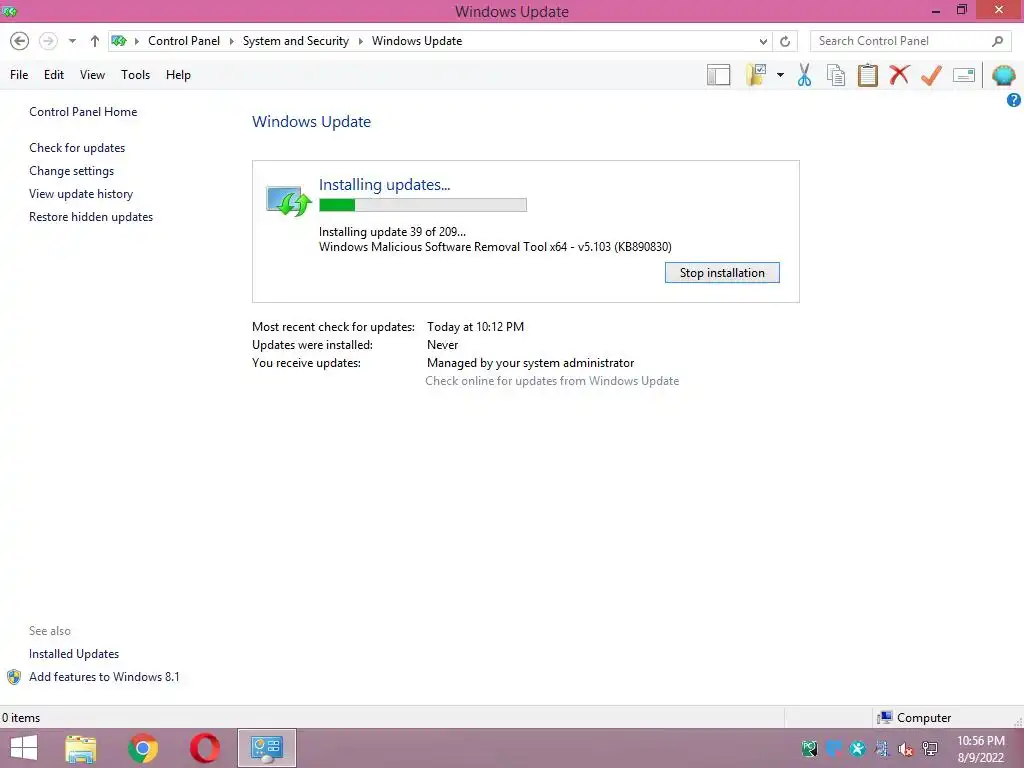Click the KB890830 update name text

[495, 247]
